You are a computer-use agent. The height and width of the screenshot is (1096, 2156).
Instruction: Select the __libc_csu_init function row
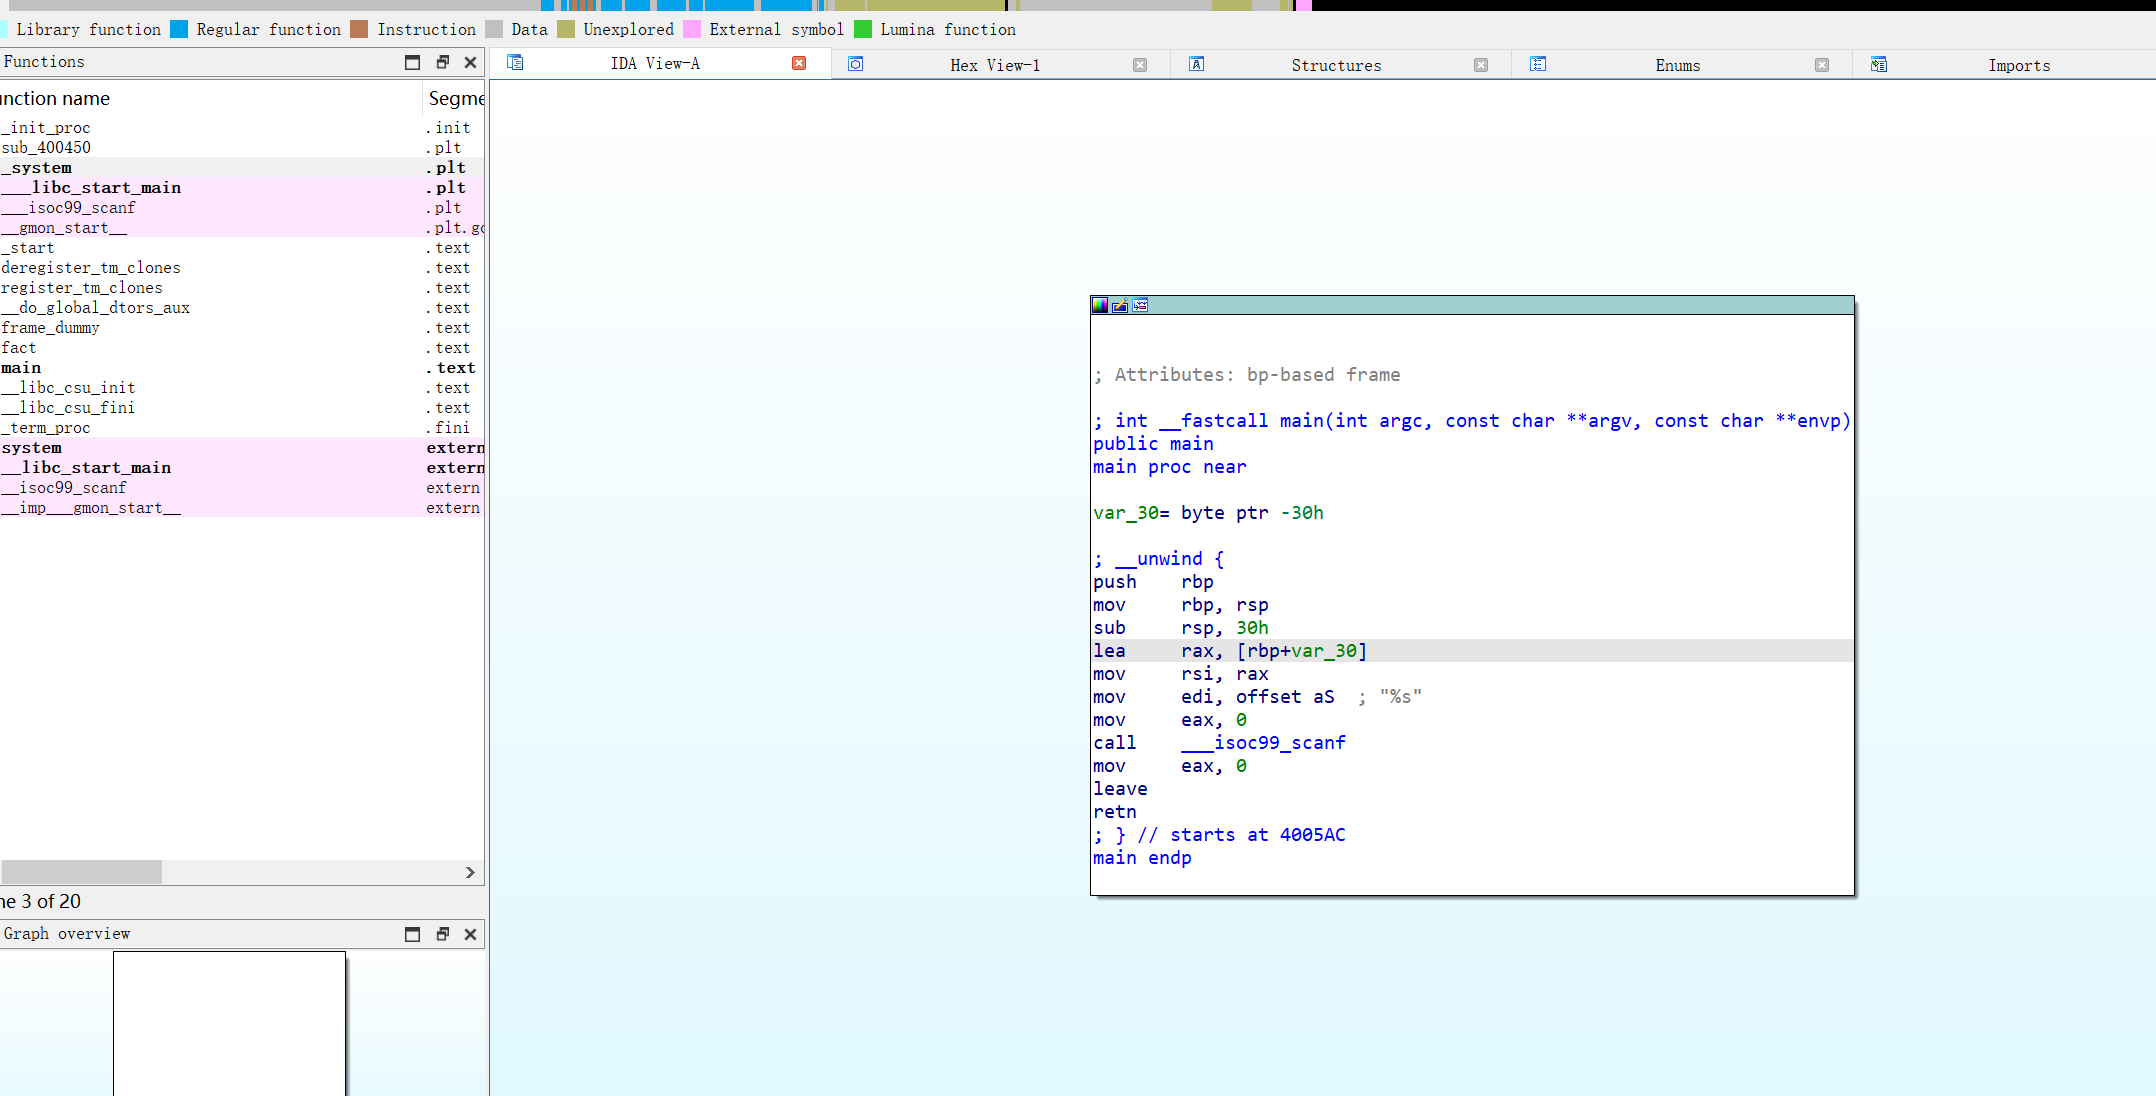pos(242,388)
